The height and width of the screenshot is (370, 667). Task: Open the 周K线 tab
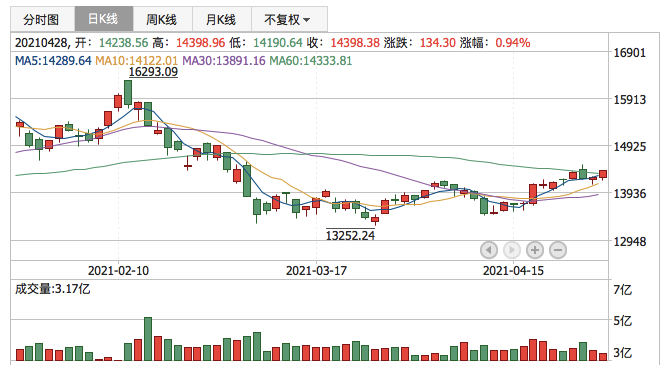(x=162, y=19)
